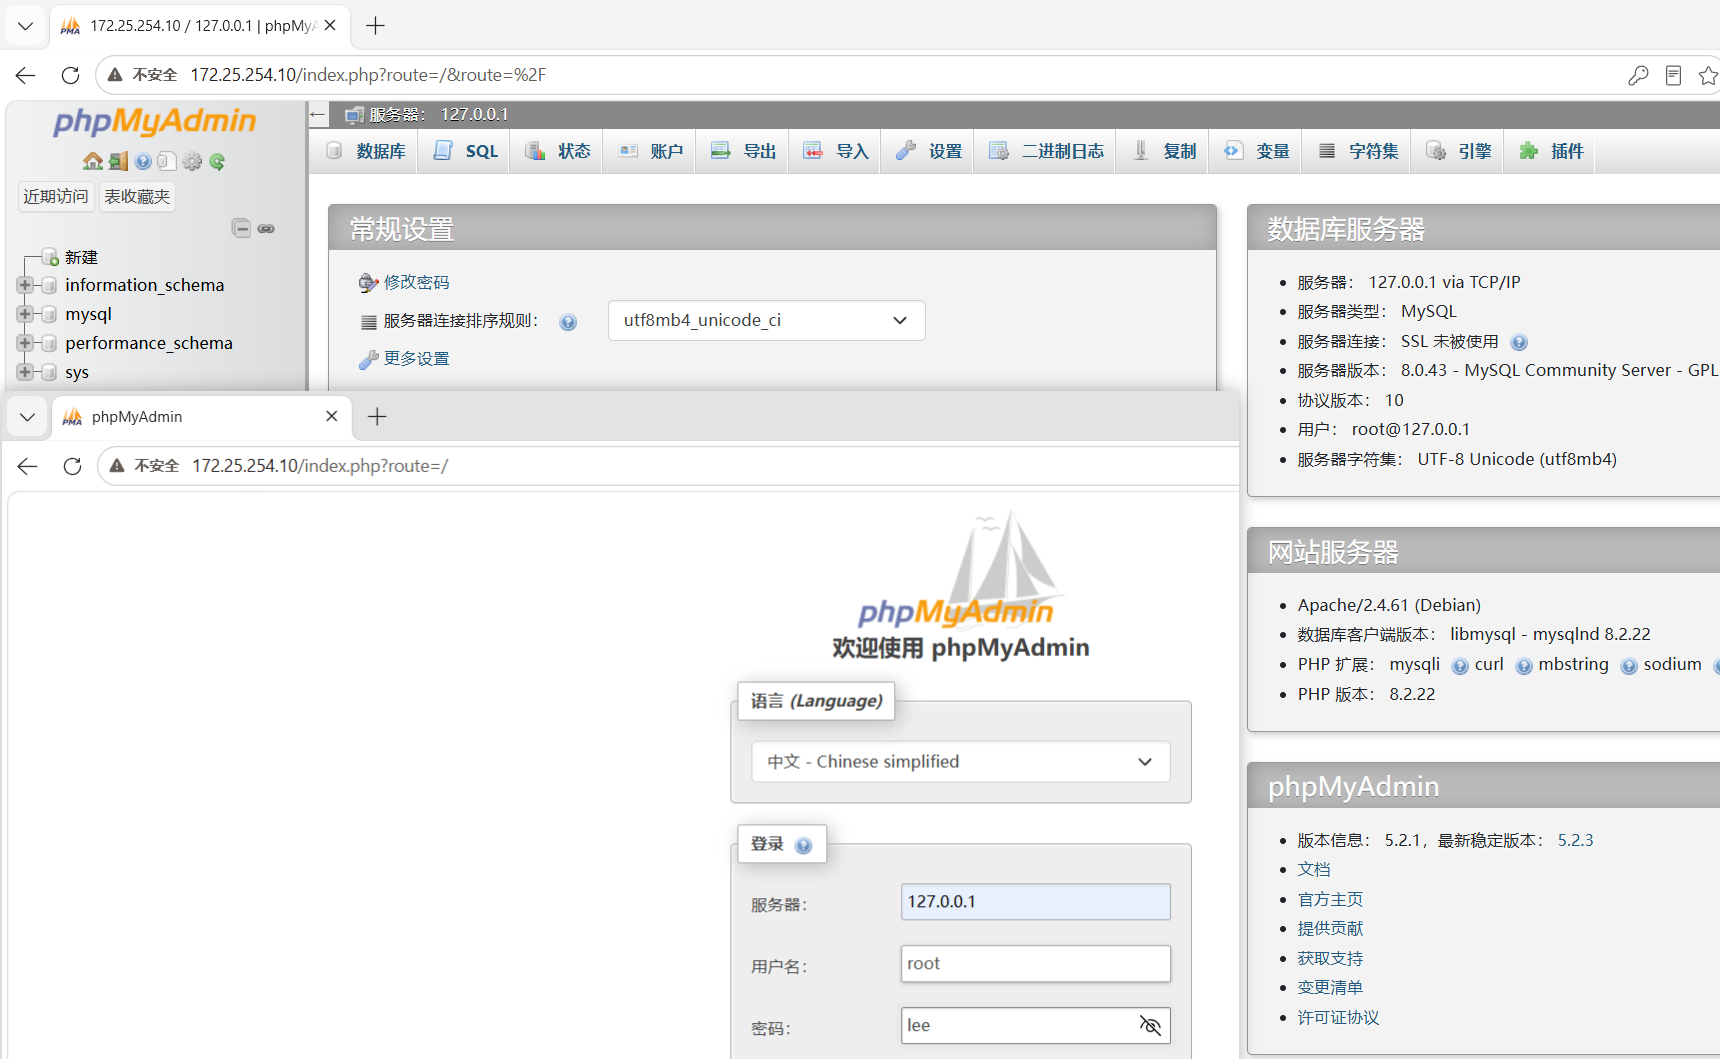Open help icon after mysqli extension
The width and height of the screenshot is (1720, 1059).
[1460, 666]
